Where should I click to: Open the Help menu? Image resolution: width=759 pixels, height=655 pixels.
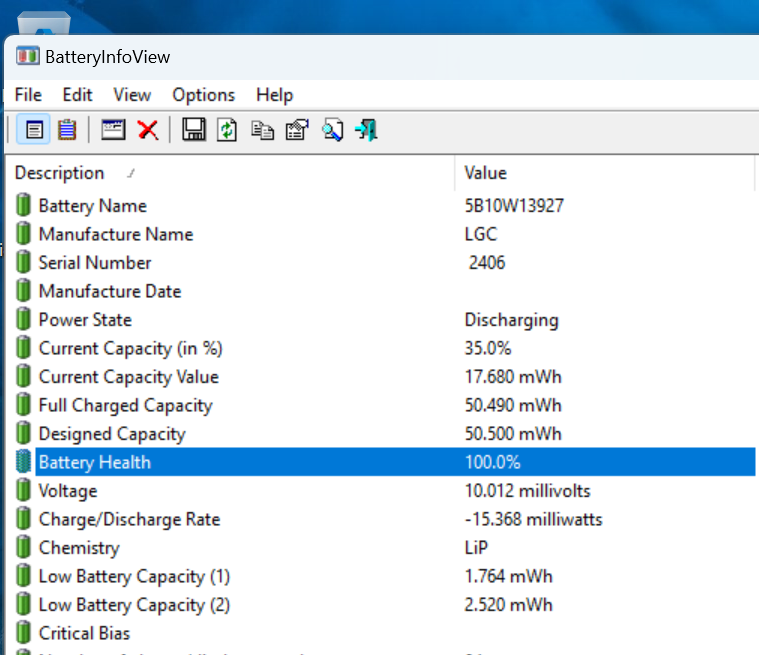(x=274, y=95)
